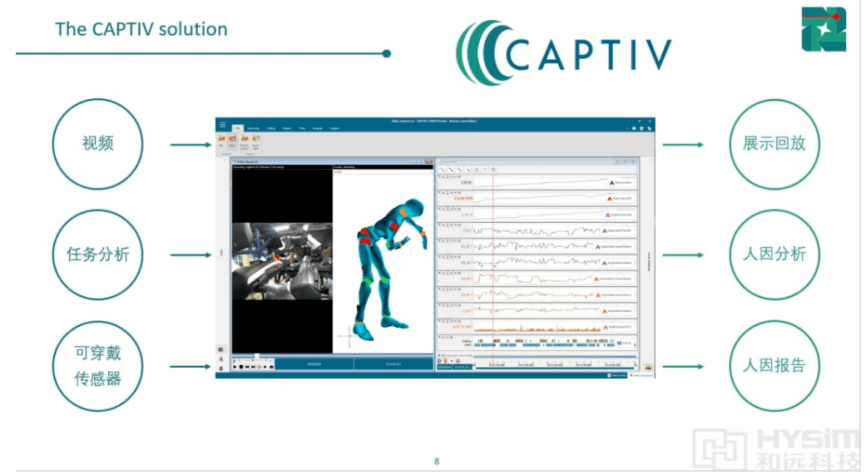Stop the video sequence playback
866x475 pixels.
[x=241, y=366]
